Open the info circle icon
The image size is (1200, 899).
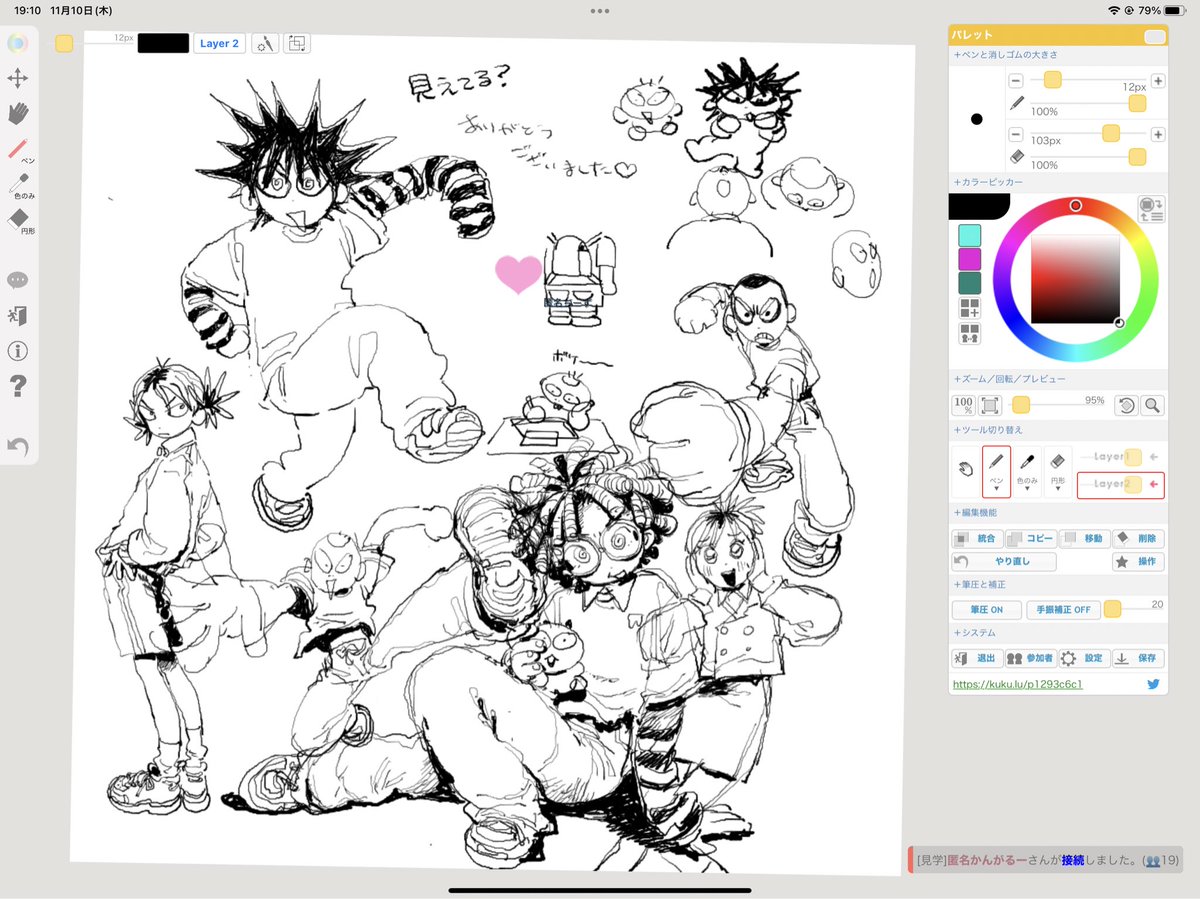coord(18,351)
